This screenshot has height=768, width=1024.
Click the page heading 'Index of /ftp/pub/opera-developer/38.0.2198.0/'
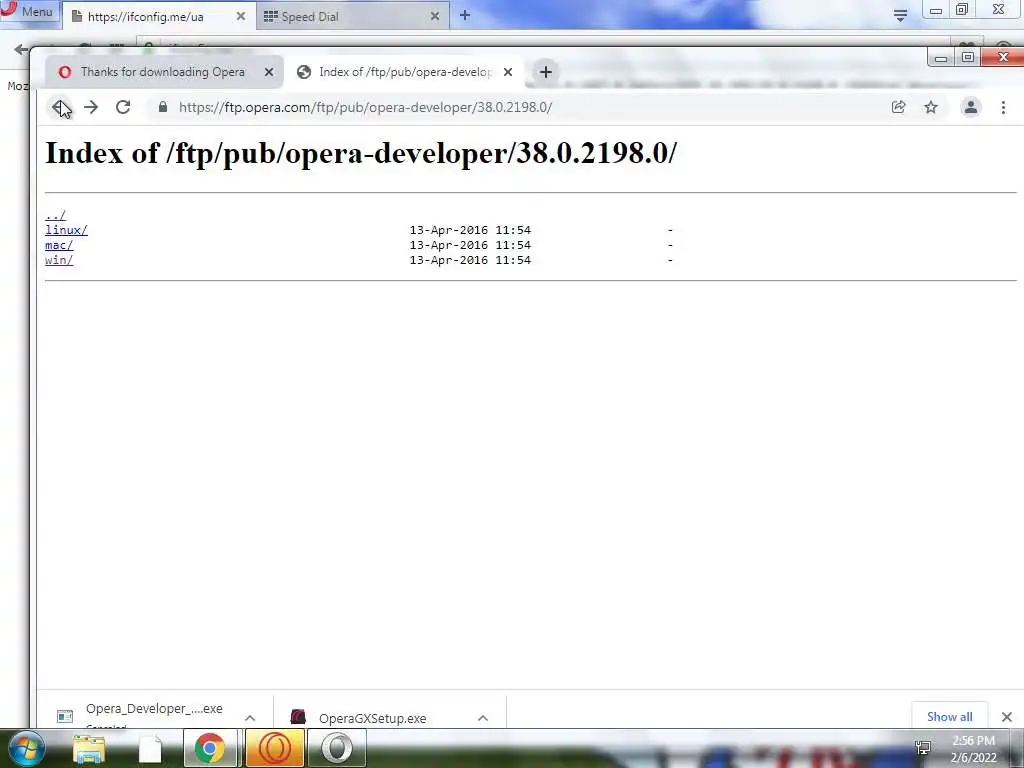[x=361, y=153]
